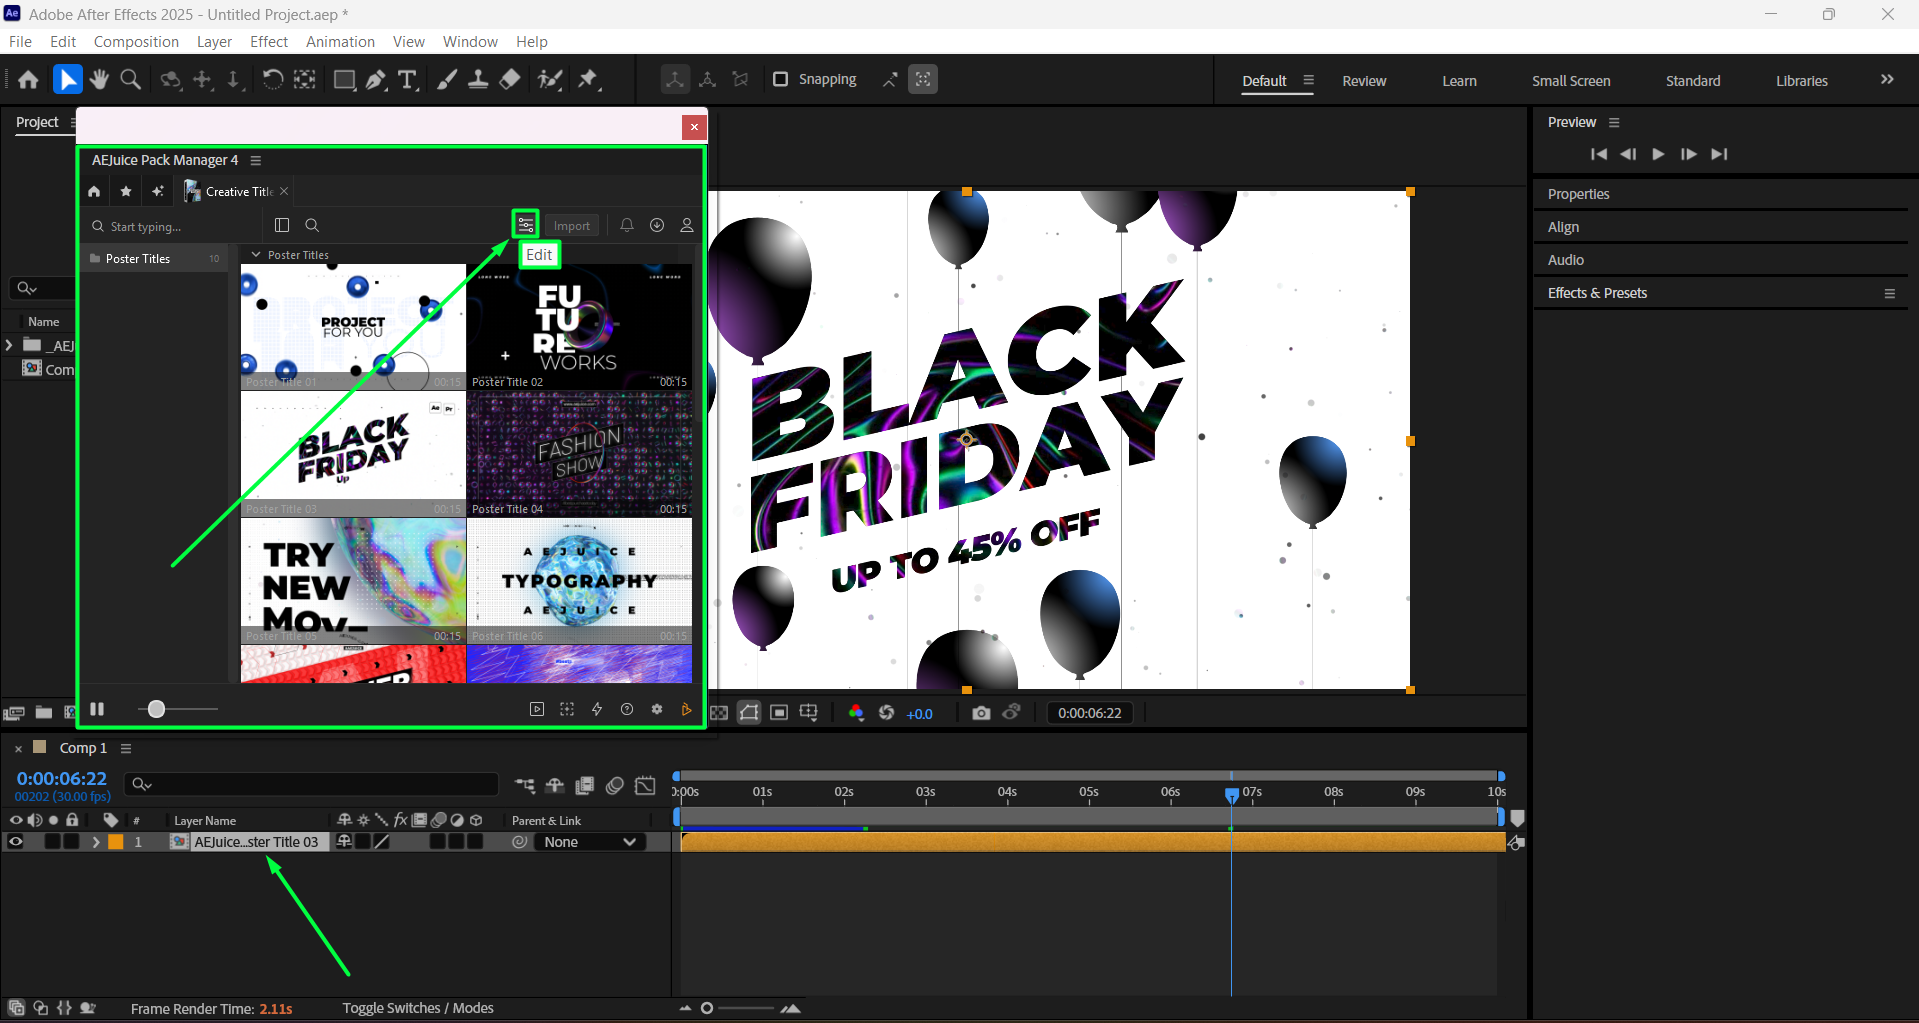Enable the Snapping checkbox

pyautogui.click(x=781, y=79)
